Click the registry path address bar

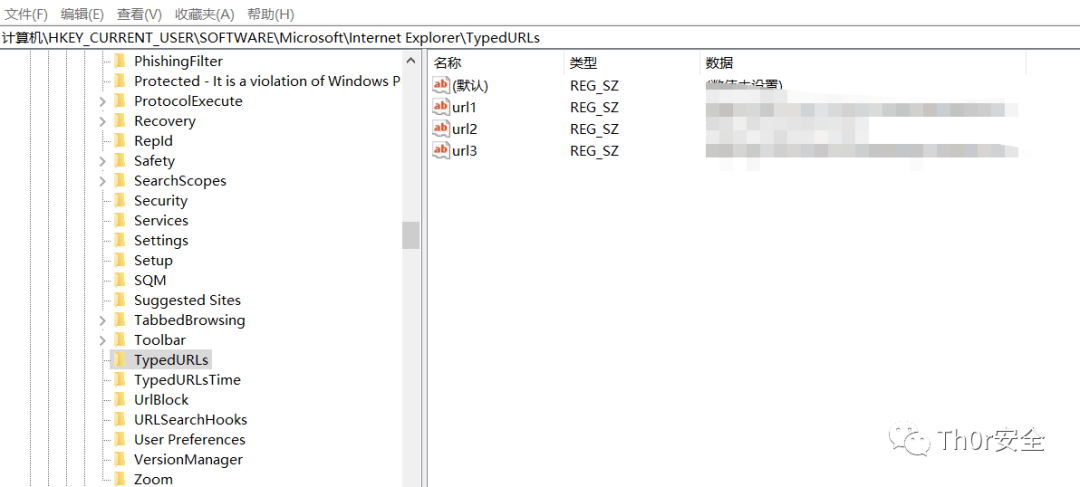(540, 38)
